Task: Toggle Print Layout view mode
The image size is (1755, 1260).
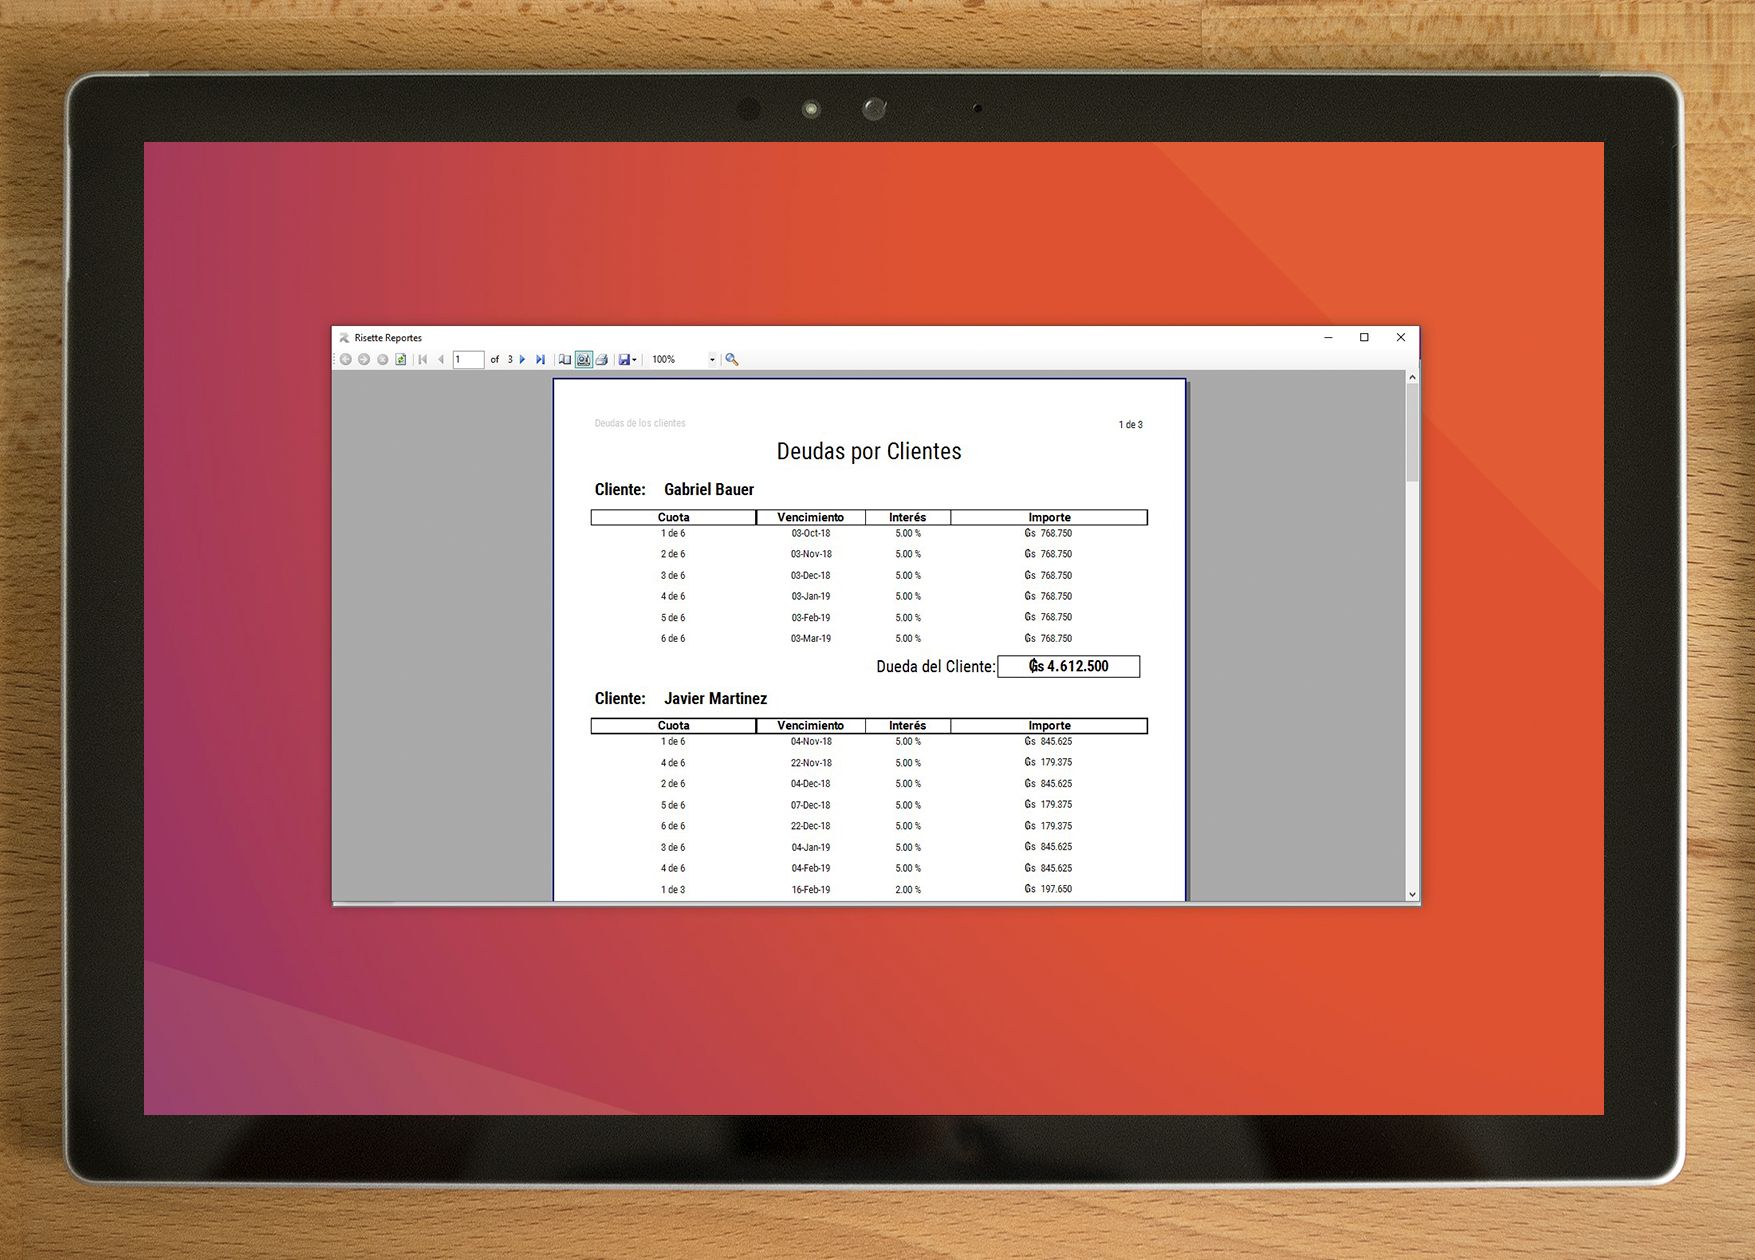Action: click(x=584, y=360)
